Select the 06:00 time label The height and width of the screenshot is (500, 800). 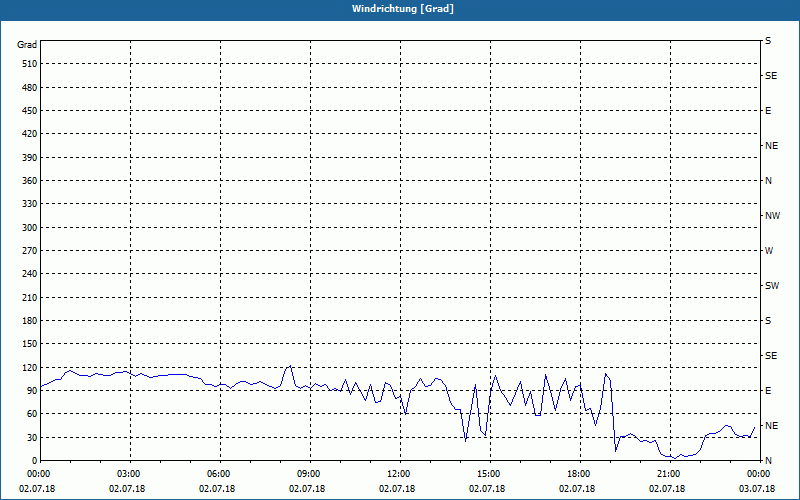click(x=220, y=474)
